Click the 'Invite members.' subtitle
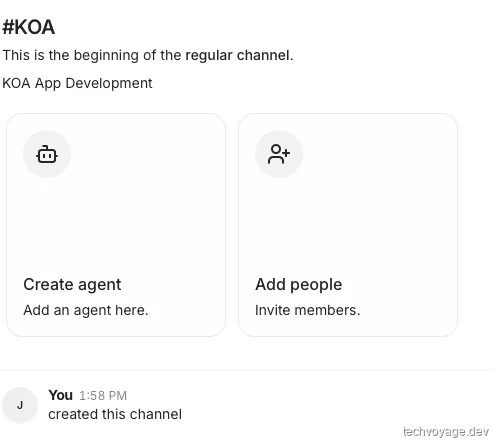The image size is (493, 441). coord(308,310)
